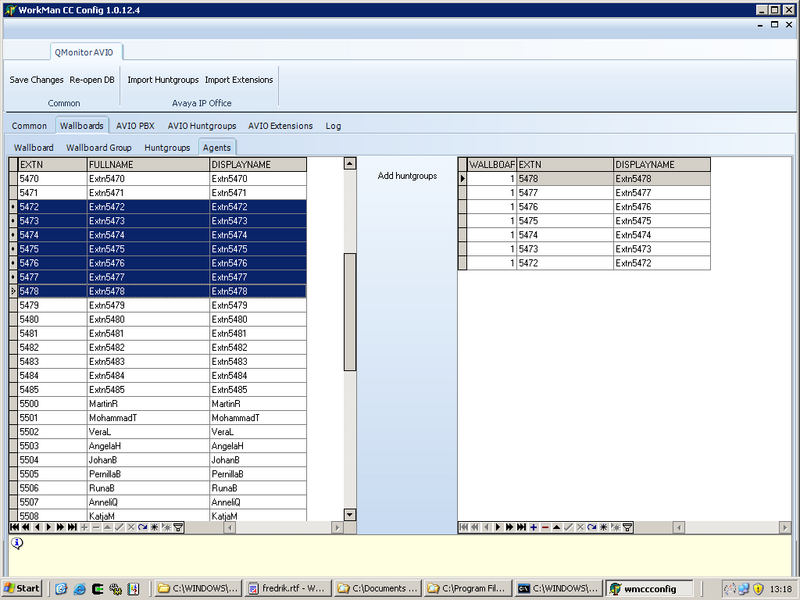Click the Save Changes button
The width and height of the screenshot is (800, 600).
pos(36,80)
